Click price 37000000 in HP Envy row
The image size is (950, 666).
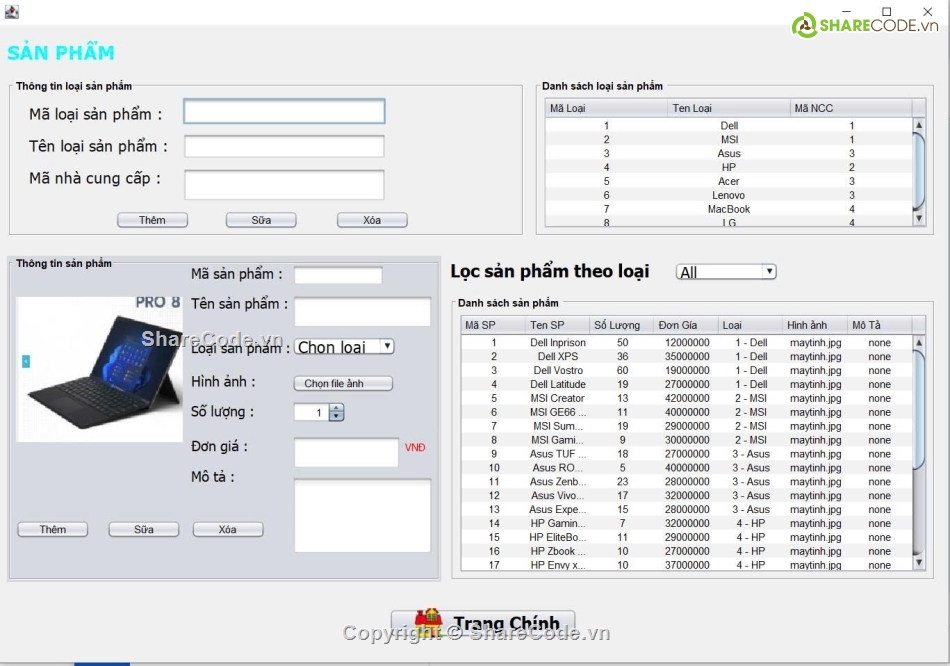(x=687, y=565)
